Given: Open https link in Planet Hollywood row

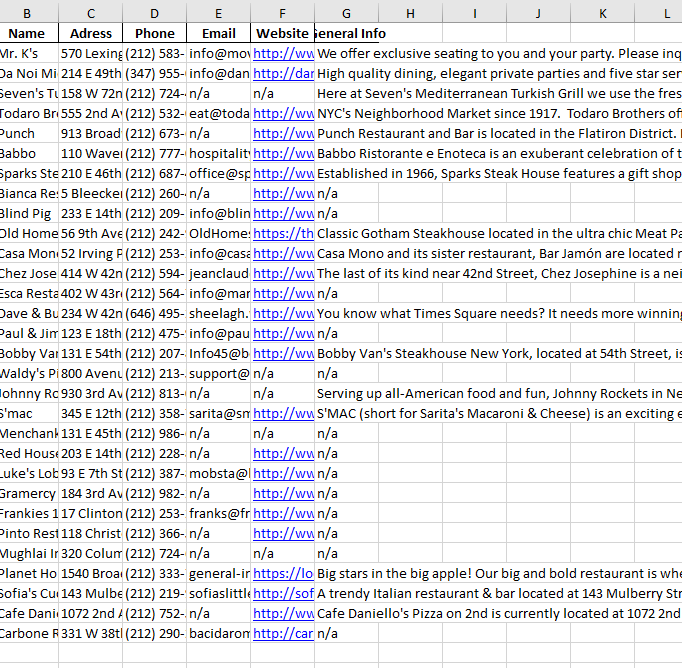Looking at the screenshot, I should point(283,574).
